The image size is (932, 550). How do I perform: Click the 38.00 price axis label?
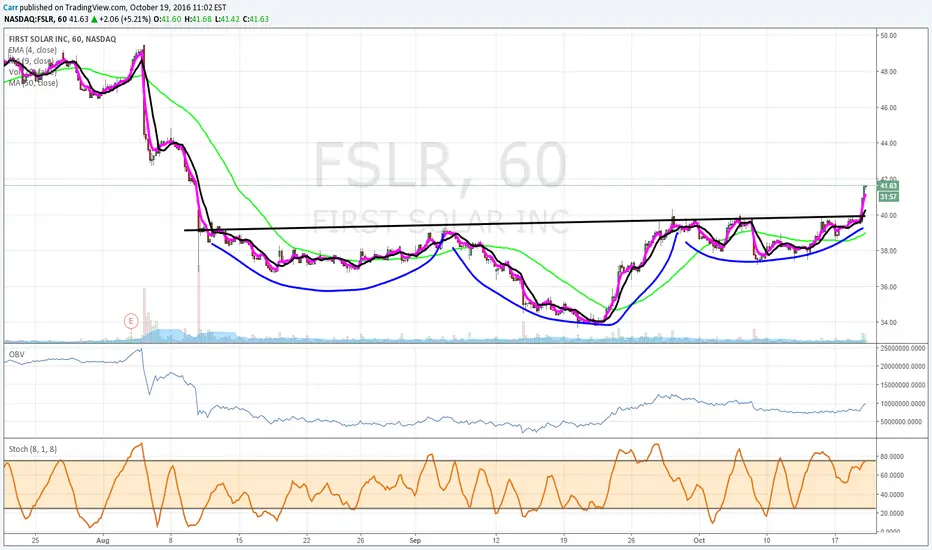[x=889, y=251]
